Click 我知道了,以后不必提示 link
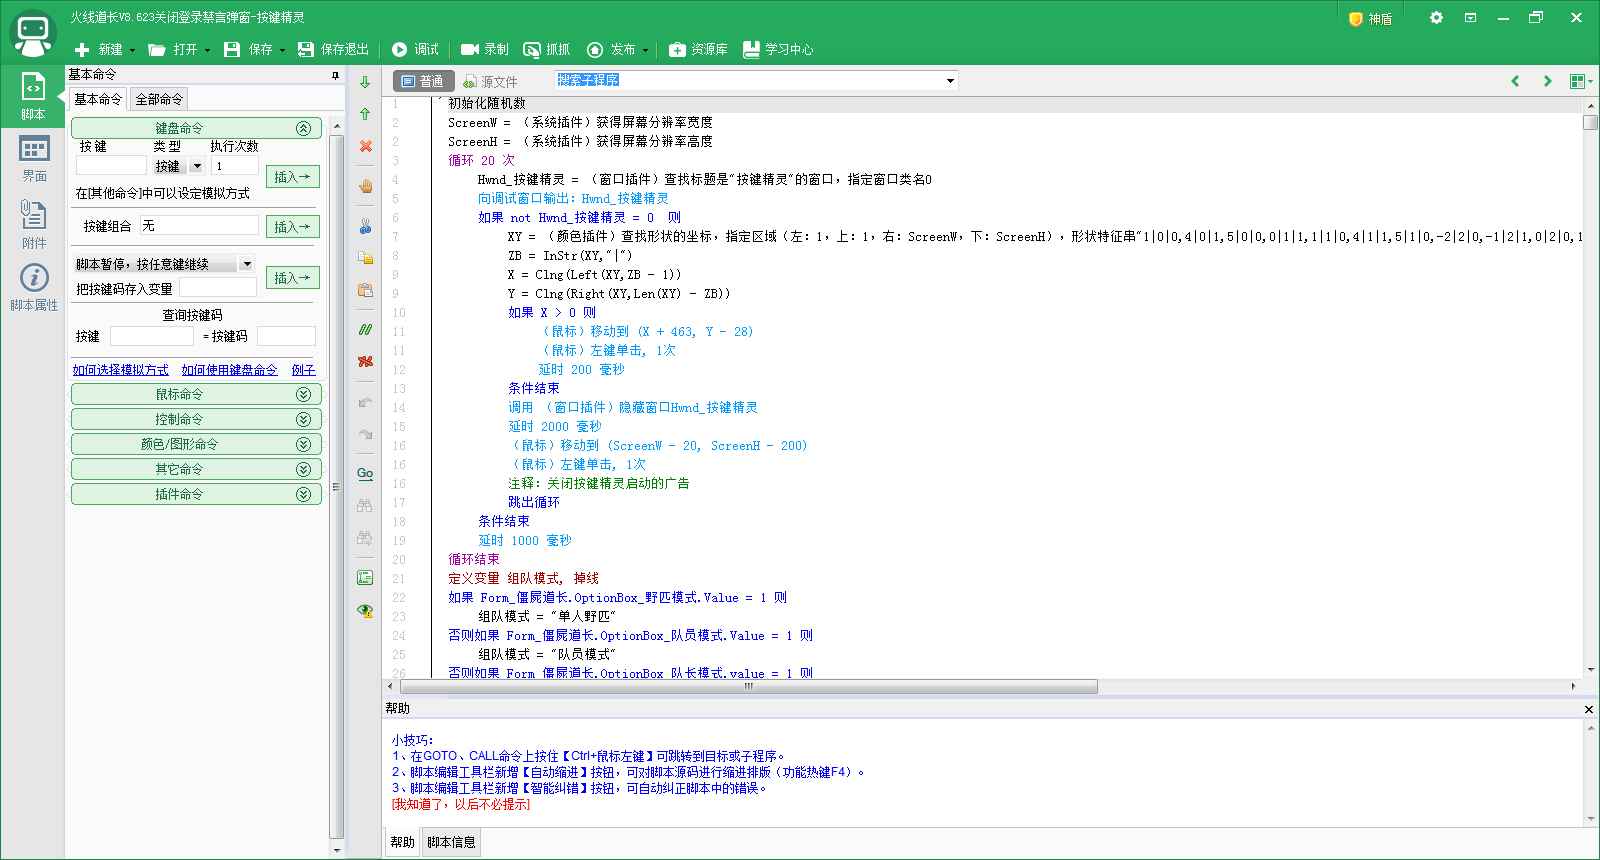Image resolution: width=1600 pixels, height=860 pixels. click(460, 804)
